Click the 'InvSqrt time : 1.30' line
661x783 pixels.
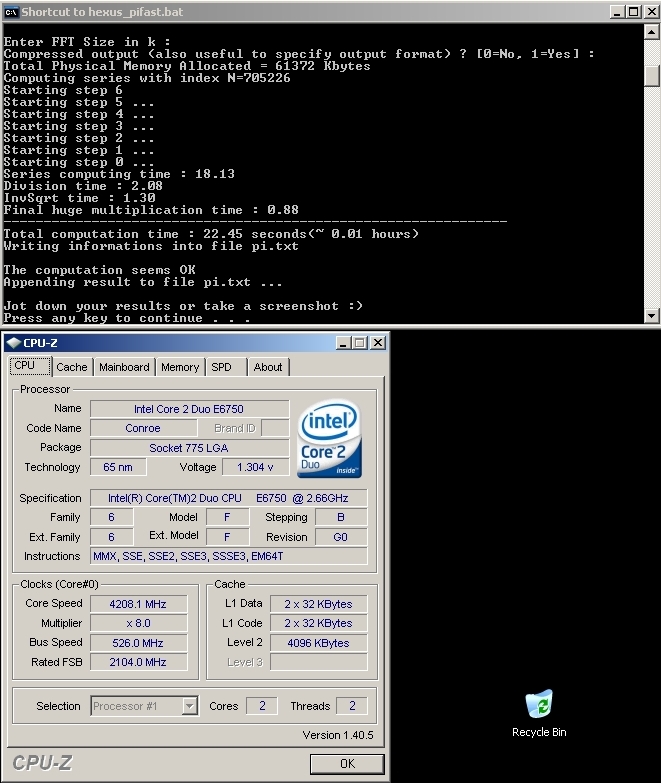[79, 198]
